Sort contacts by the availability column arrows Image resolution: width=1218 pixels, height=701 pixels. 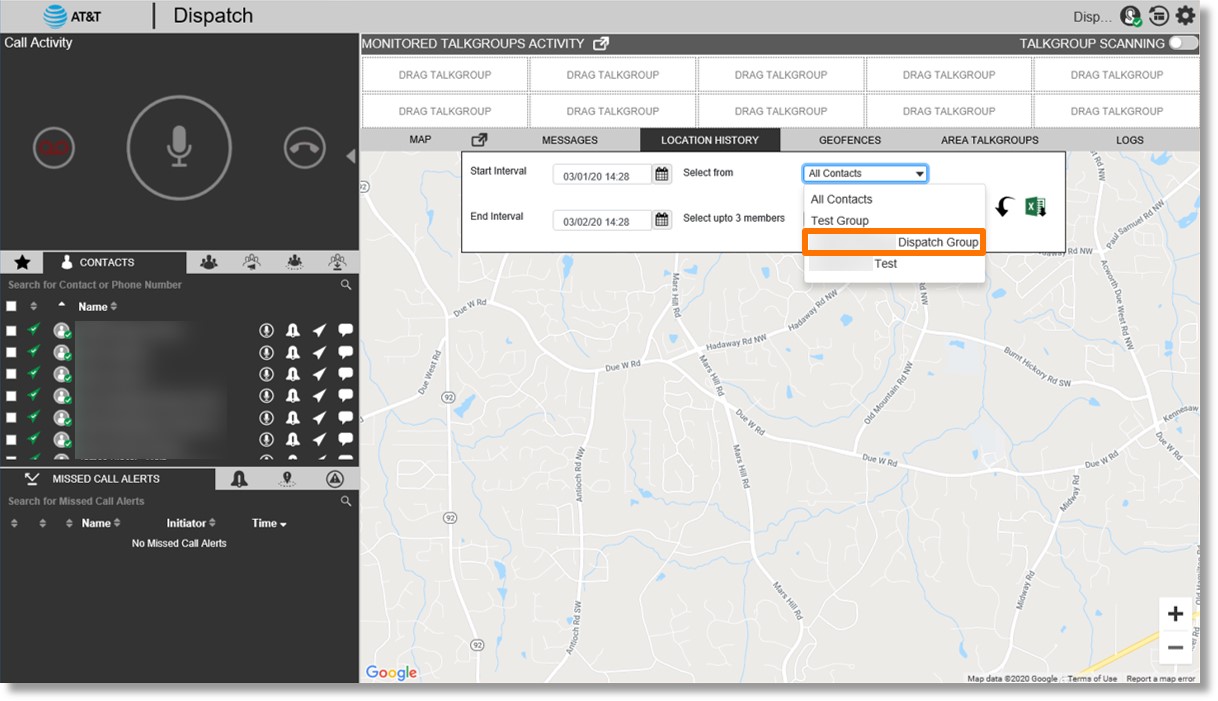(x=34, y=306)
